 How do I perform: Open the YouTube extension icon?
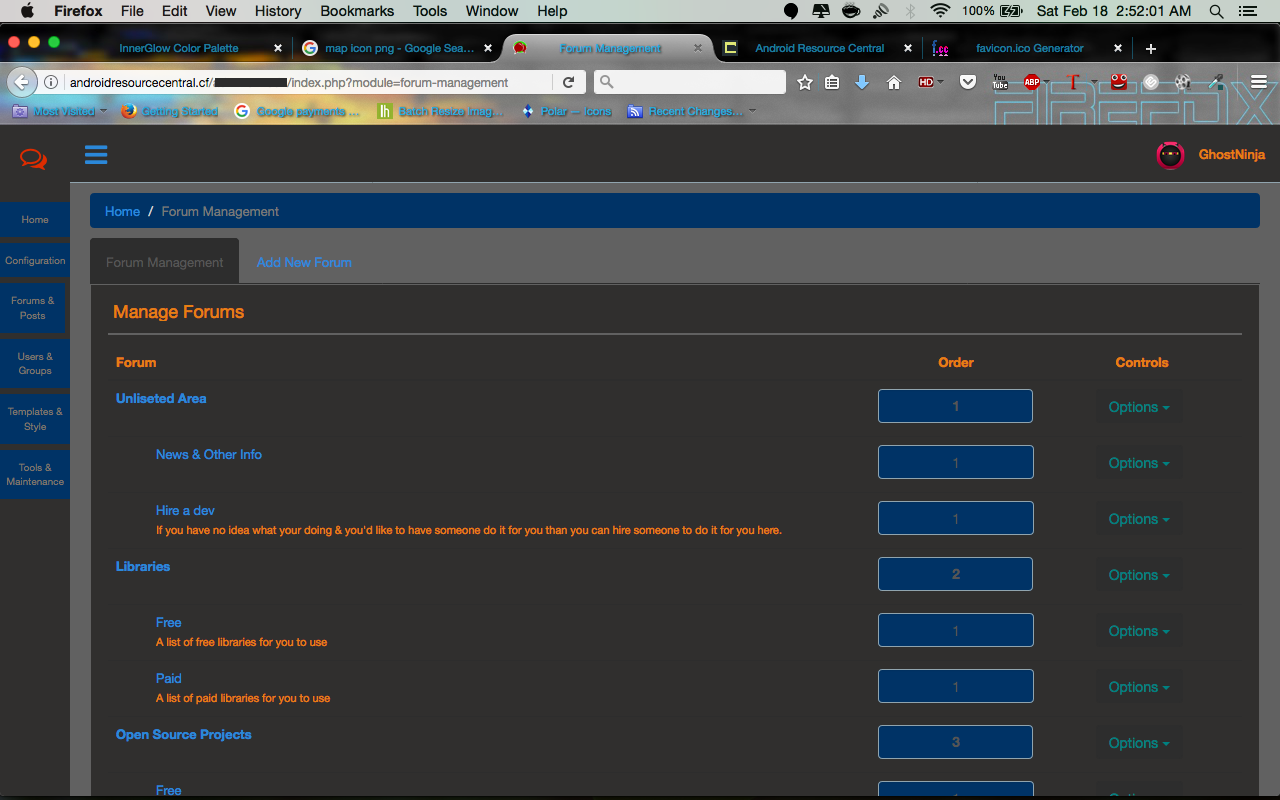point(1000,82)
